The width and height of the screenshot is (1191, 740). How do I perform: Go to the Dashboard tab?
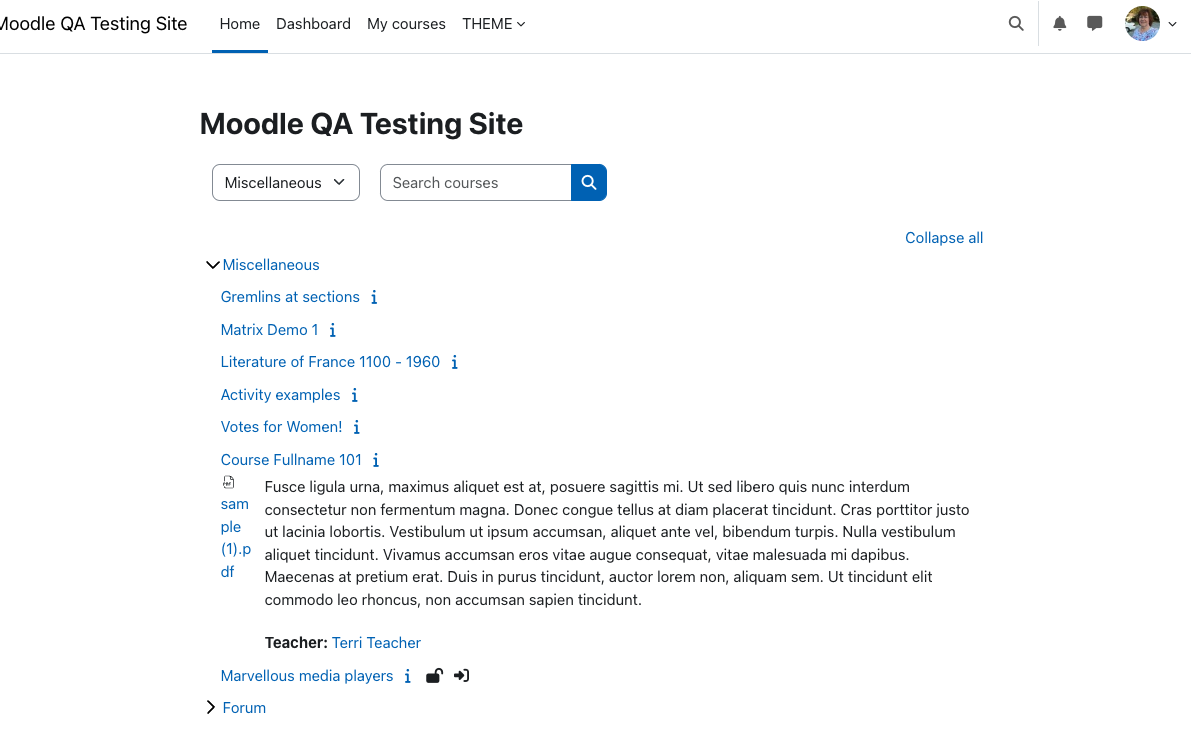click(313, 24)
